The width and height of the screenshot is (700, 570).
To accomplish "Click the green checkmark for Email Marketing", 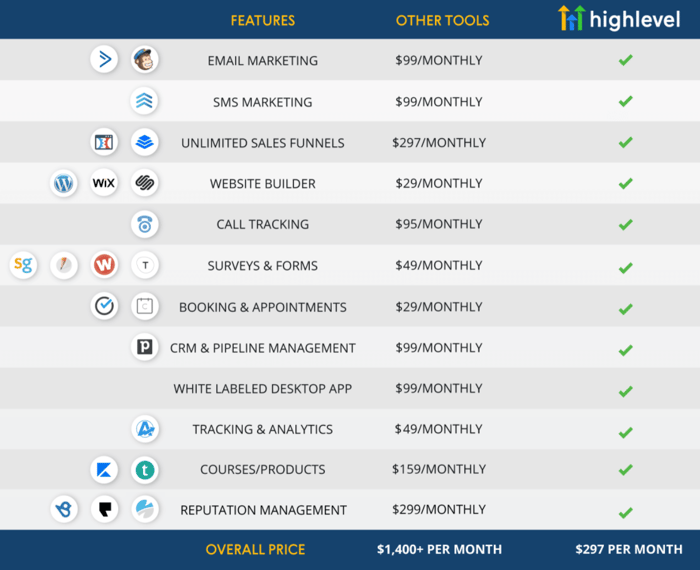I will (x=625, y=60).
